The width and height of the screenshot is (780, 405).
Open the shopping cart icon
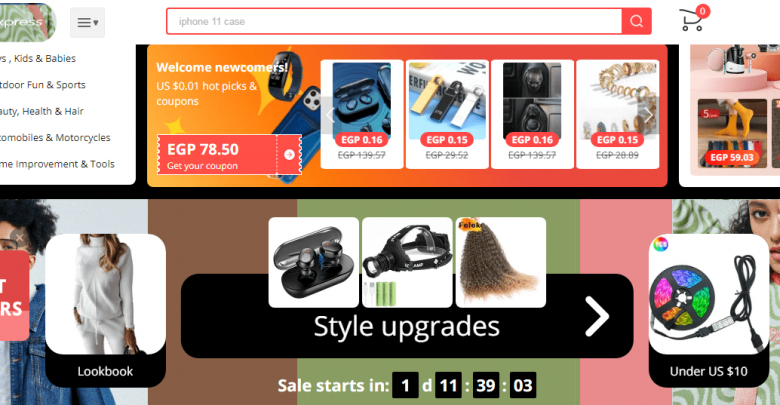693,19
